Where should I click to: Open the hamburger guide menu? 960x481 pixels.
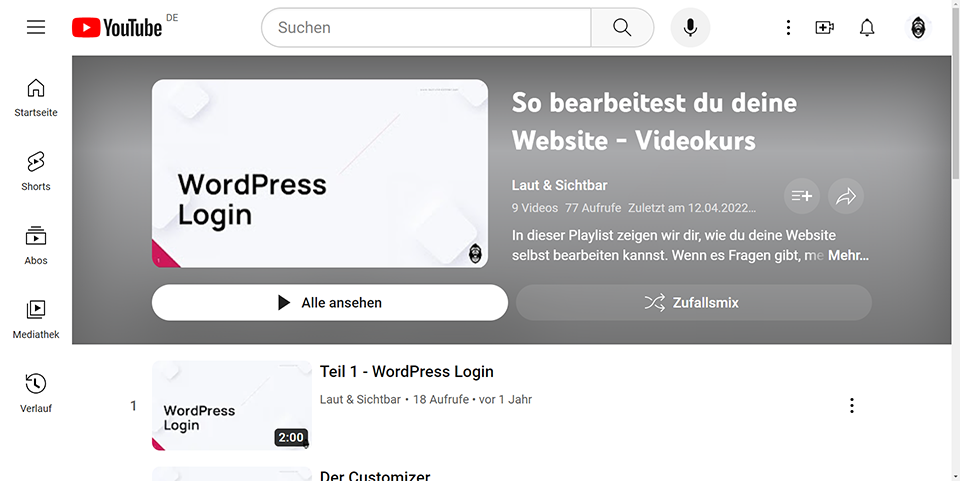[x=36, y=28]
